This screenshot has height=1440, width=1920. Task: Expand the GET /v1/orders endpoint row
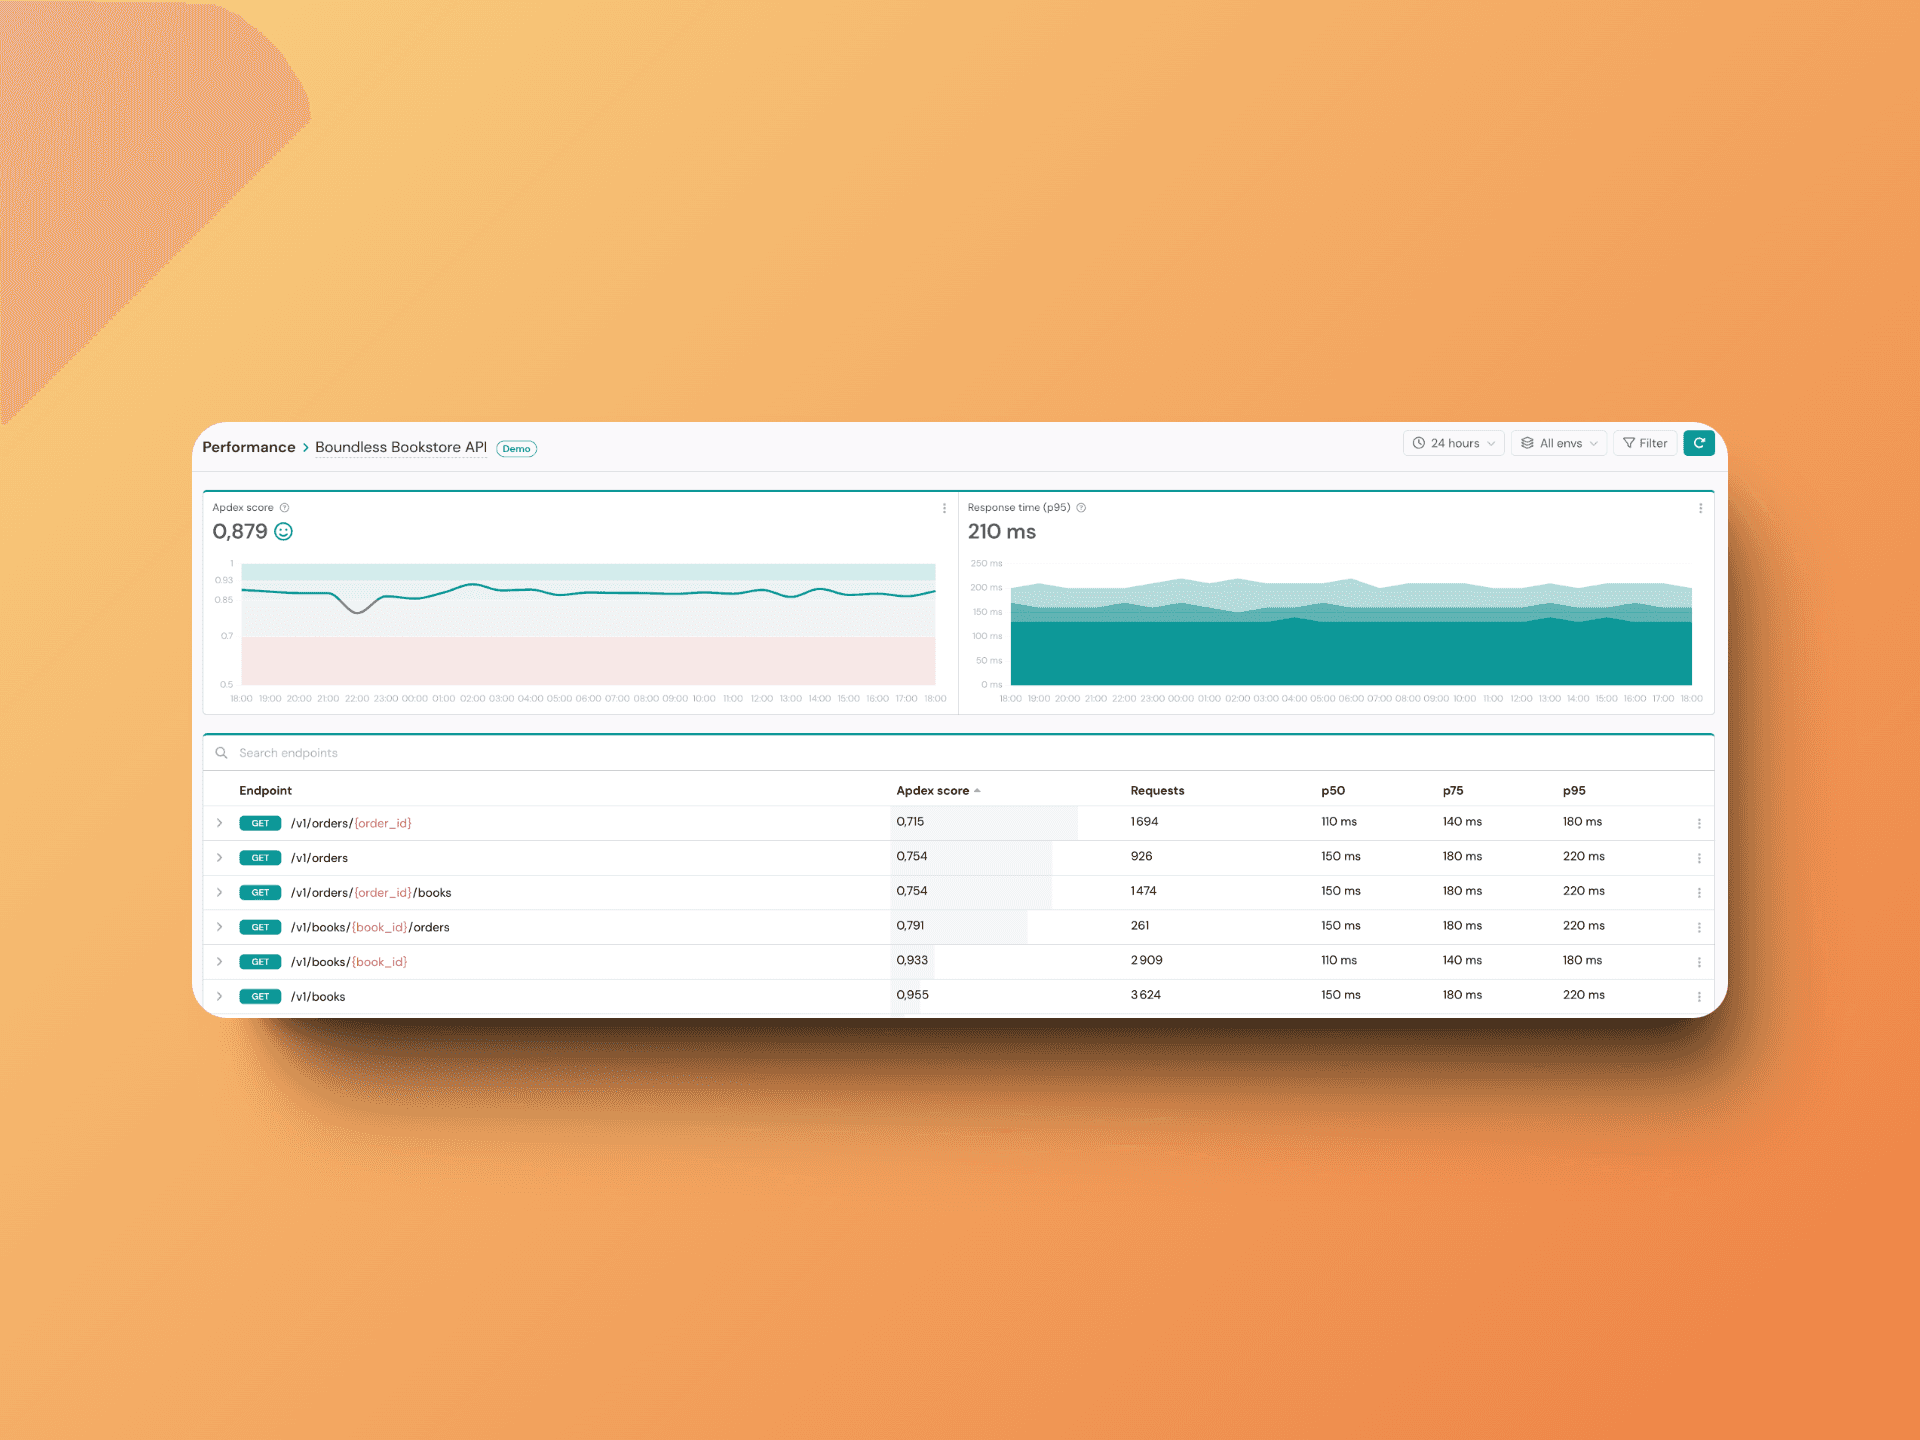point(220,857)
